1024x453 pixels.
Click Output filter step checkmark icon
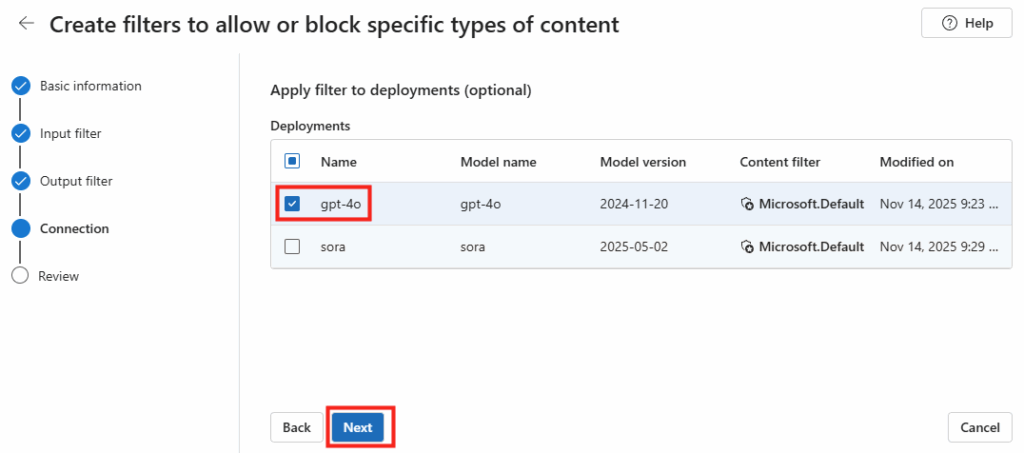(20, 181)
